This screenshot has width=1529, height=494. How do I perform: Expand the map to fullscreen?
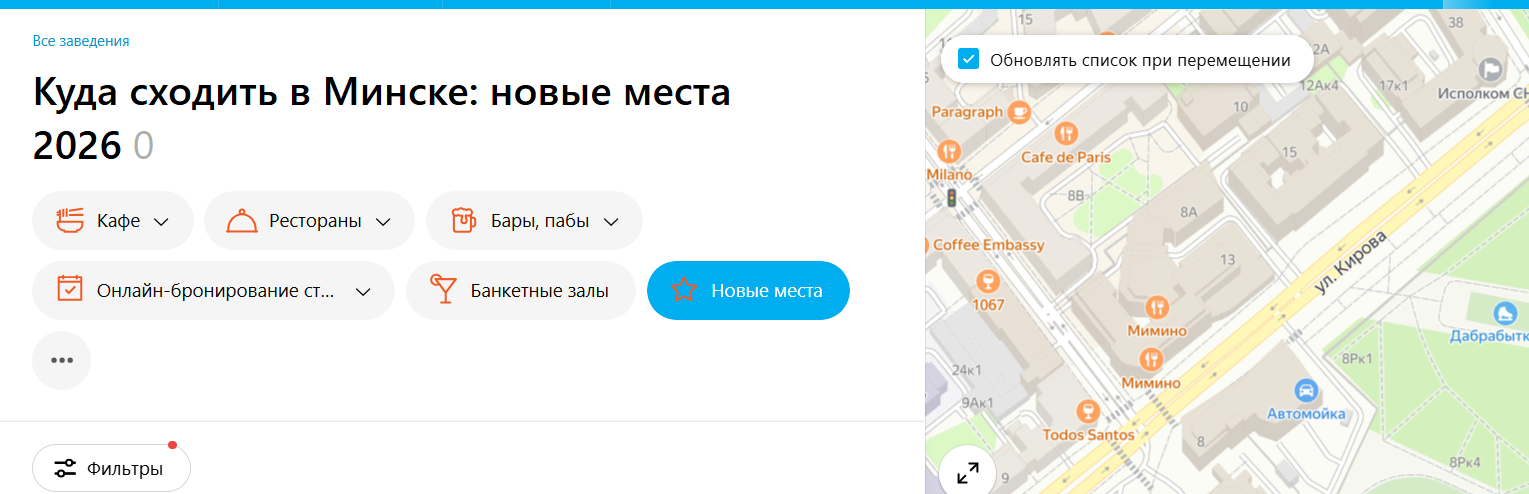pyautogui.click(x=967, y=473)
